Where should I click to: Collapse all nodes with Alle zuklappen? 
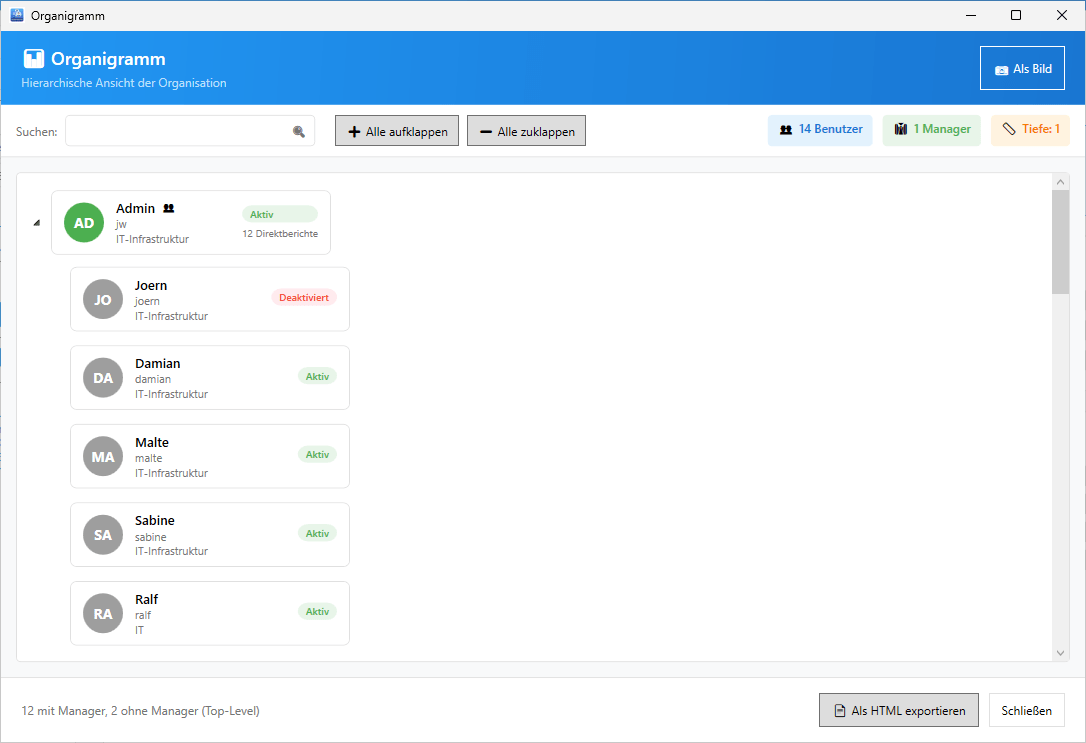pos(526,131)
